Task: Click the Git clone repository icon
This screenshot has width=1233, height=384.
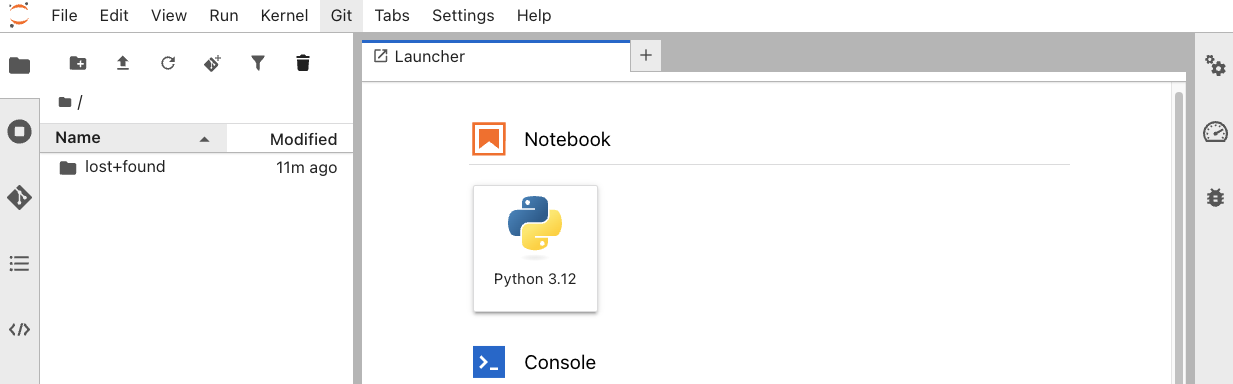Action: point(212,63)
